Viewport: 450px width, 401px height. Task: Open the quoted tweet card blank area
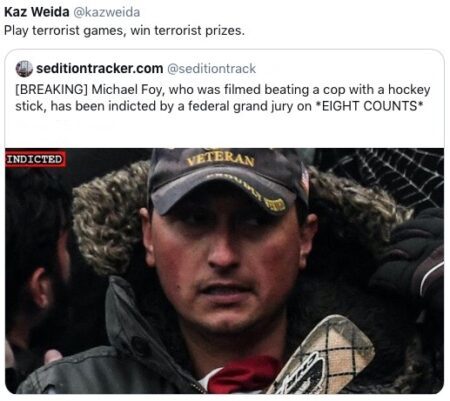click(224, 132)
